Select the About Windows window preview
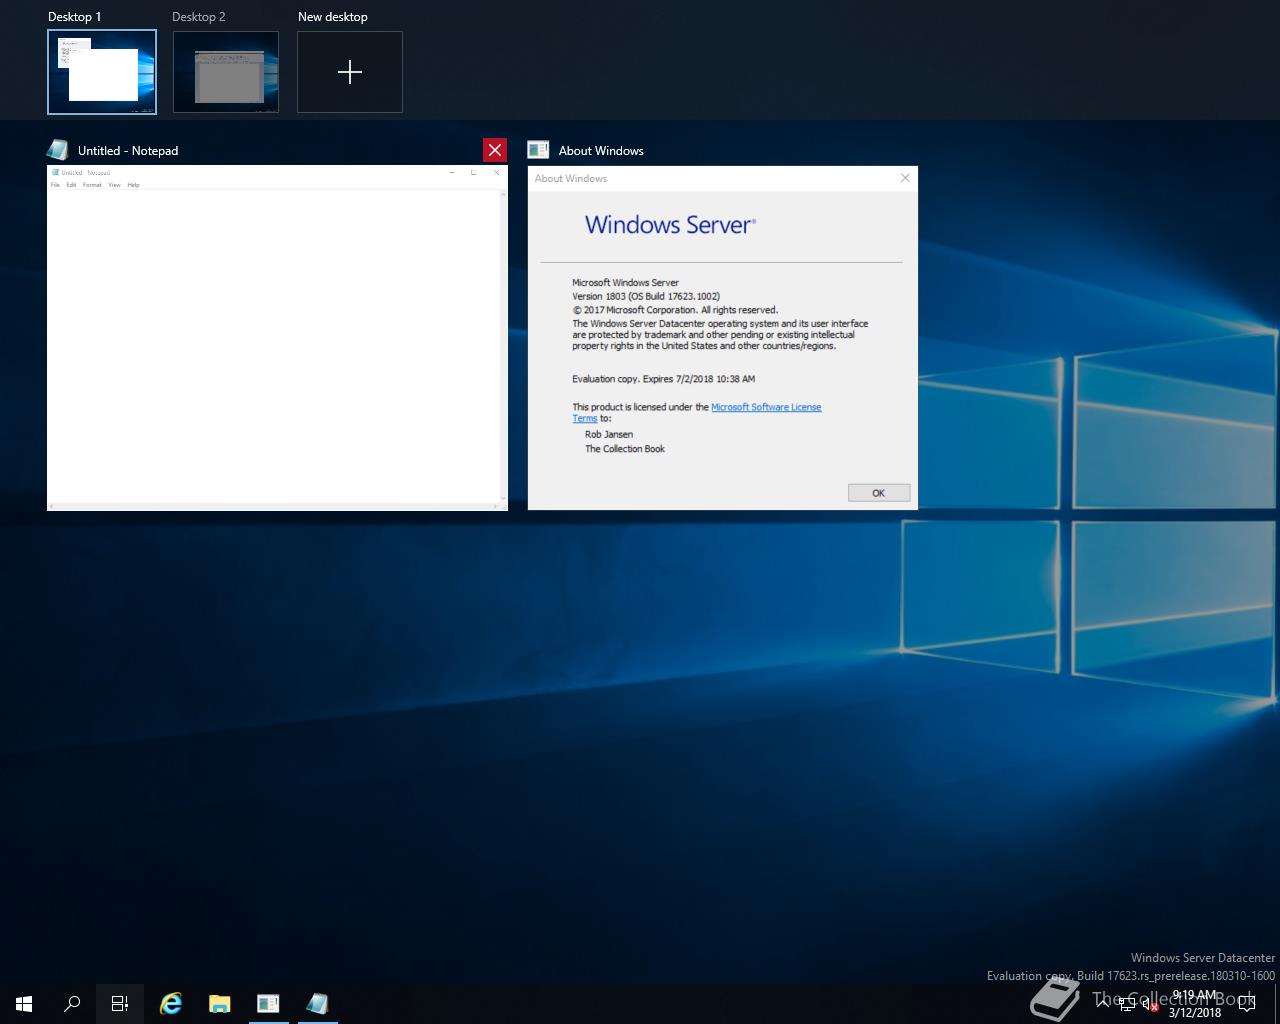The width and height of the screenshot is (1280, 1024). click(723, 338)
